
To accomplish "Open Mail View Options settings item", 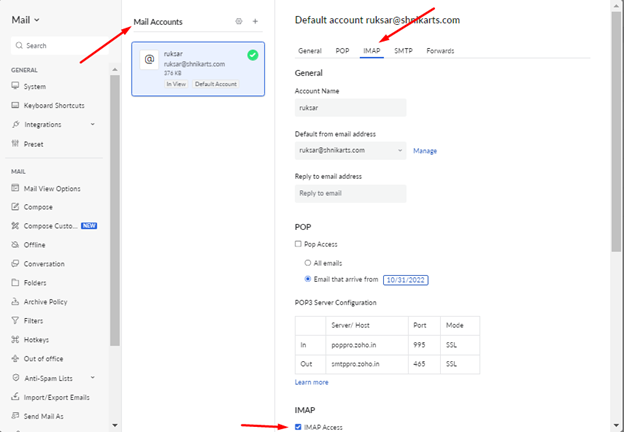I will (52, 189).
